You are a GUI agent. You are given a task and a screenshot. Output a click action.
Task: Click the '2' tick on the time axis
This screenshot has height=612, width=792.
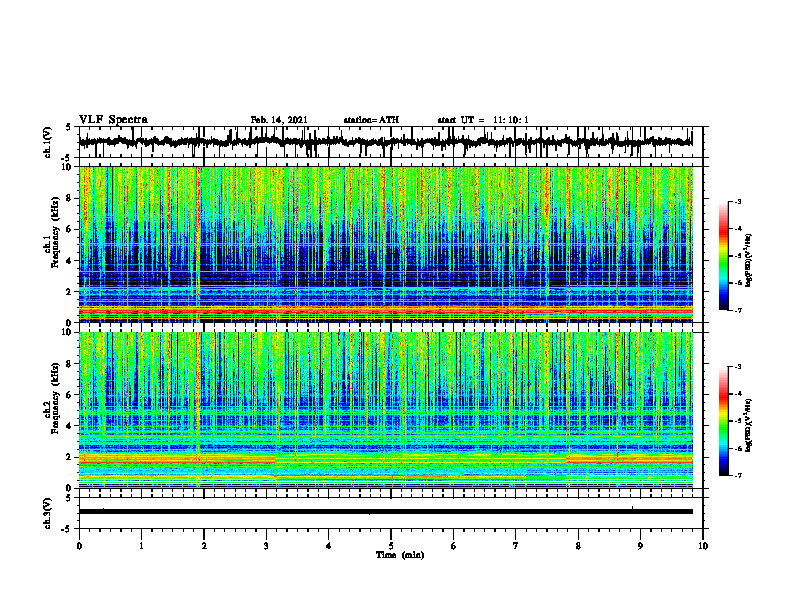[204, 546]
